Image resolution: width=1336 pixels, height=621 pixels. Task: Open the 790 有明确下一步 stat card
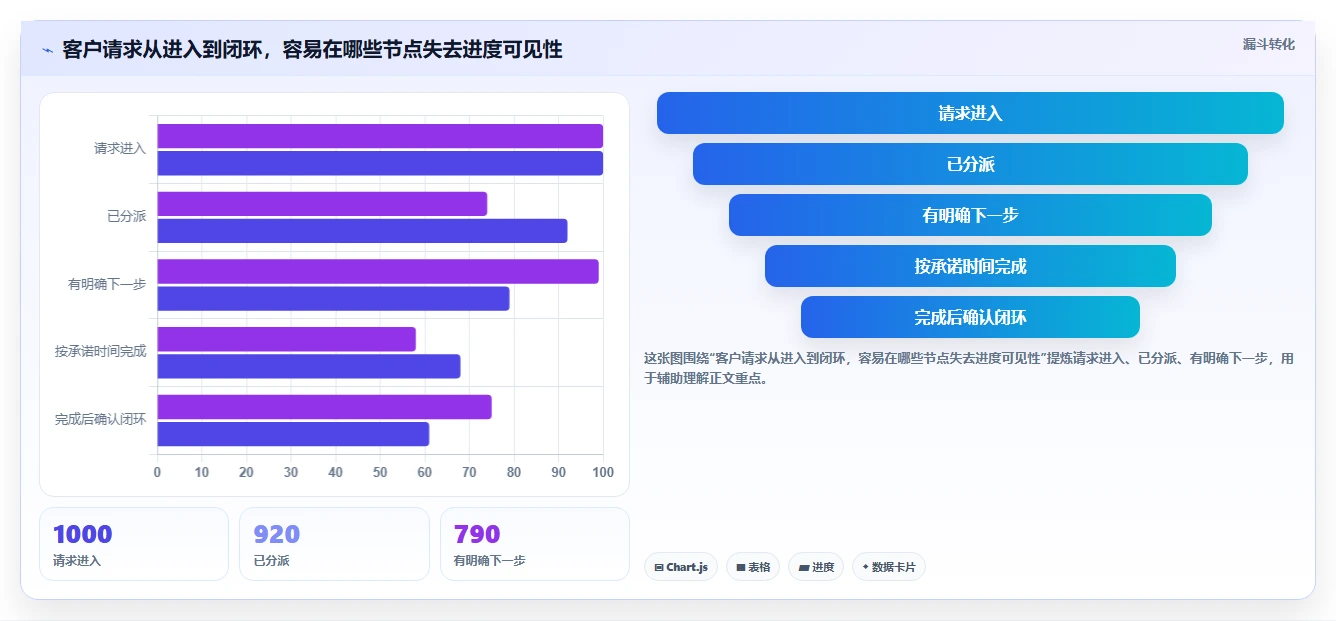tap(535, 544)
